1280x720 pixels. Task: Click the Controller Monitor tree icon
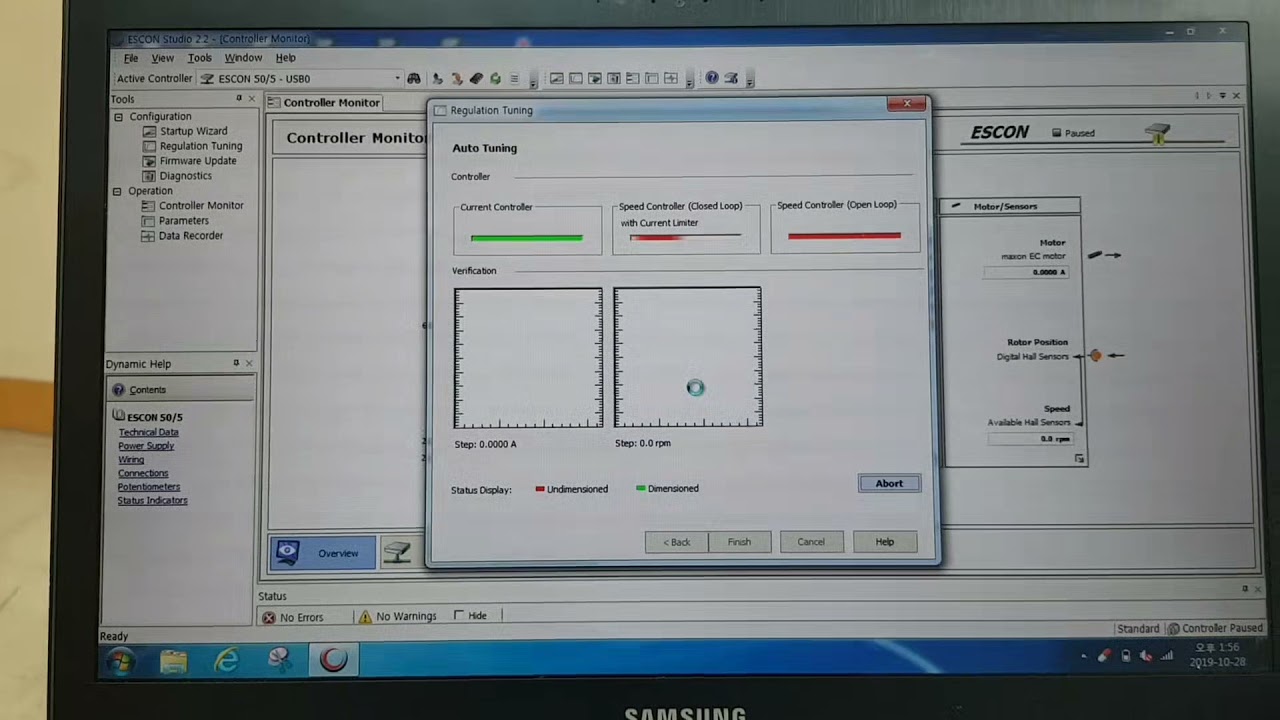tap(149, 206)
